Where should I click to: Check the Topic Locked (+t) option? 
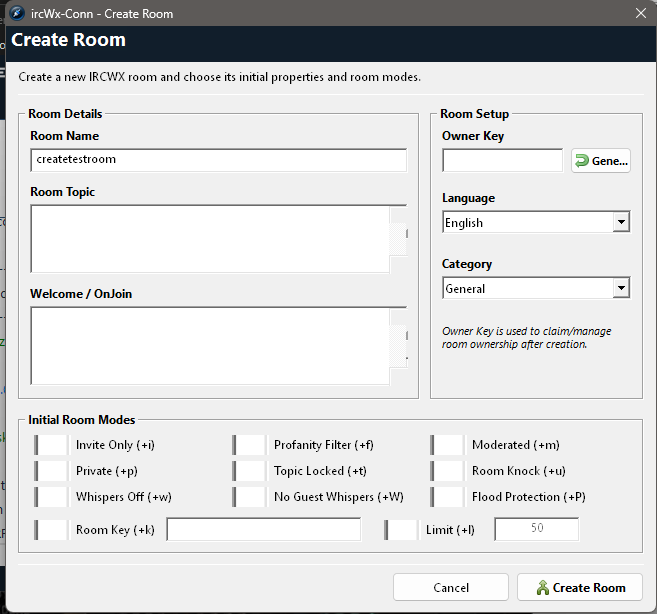tap(249, 471)
